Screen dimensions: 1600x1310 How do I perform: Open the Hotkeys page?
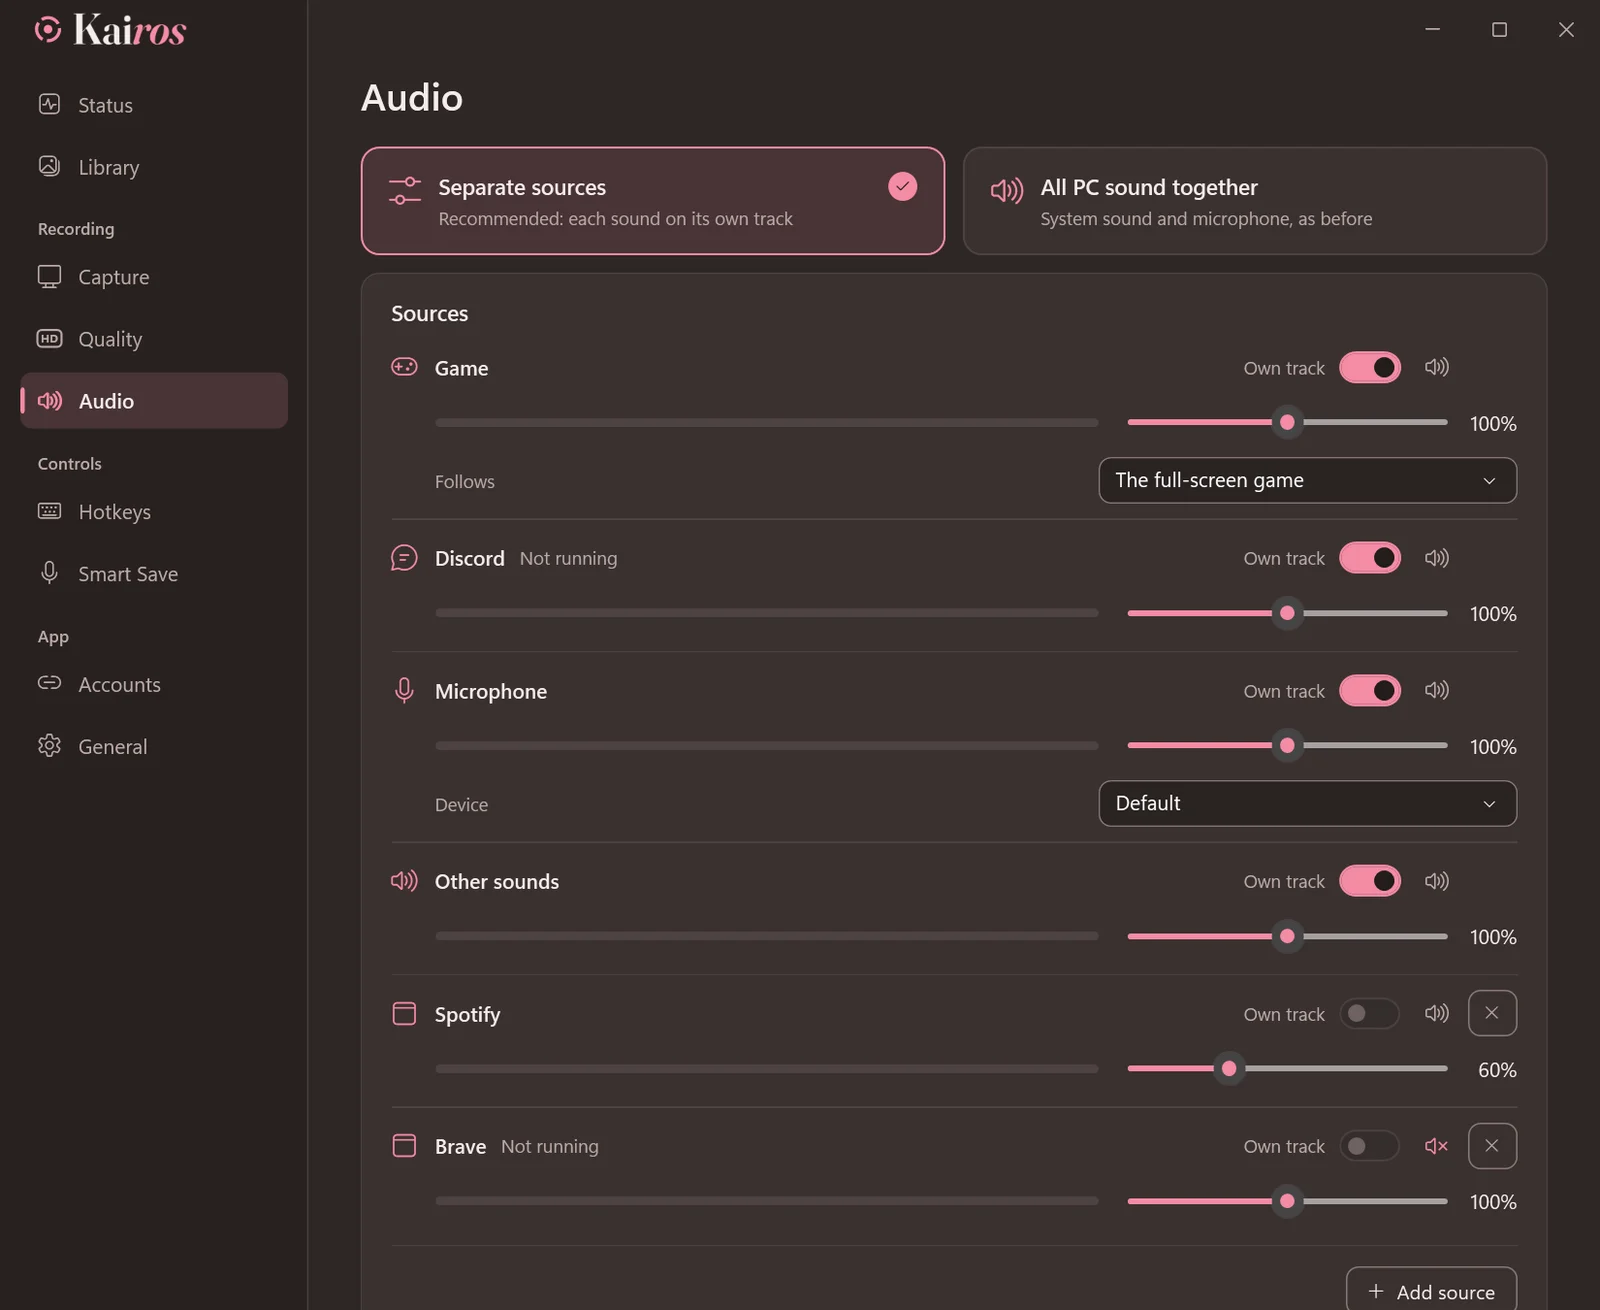point(154,512)
